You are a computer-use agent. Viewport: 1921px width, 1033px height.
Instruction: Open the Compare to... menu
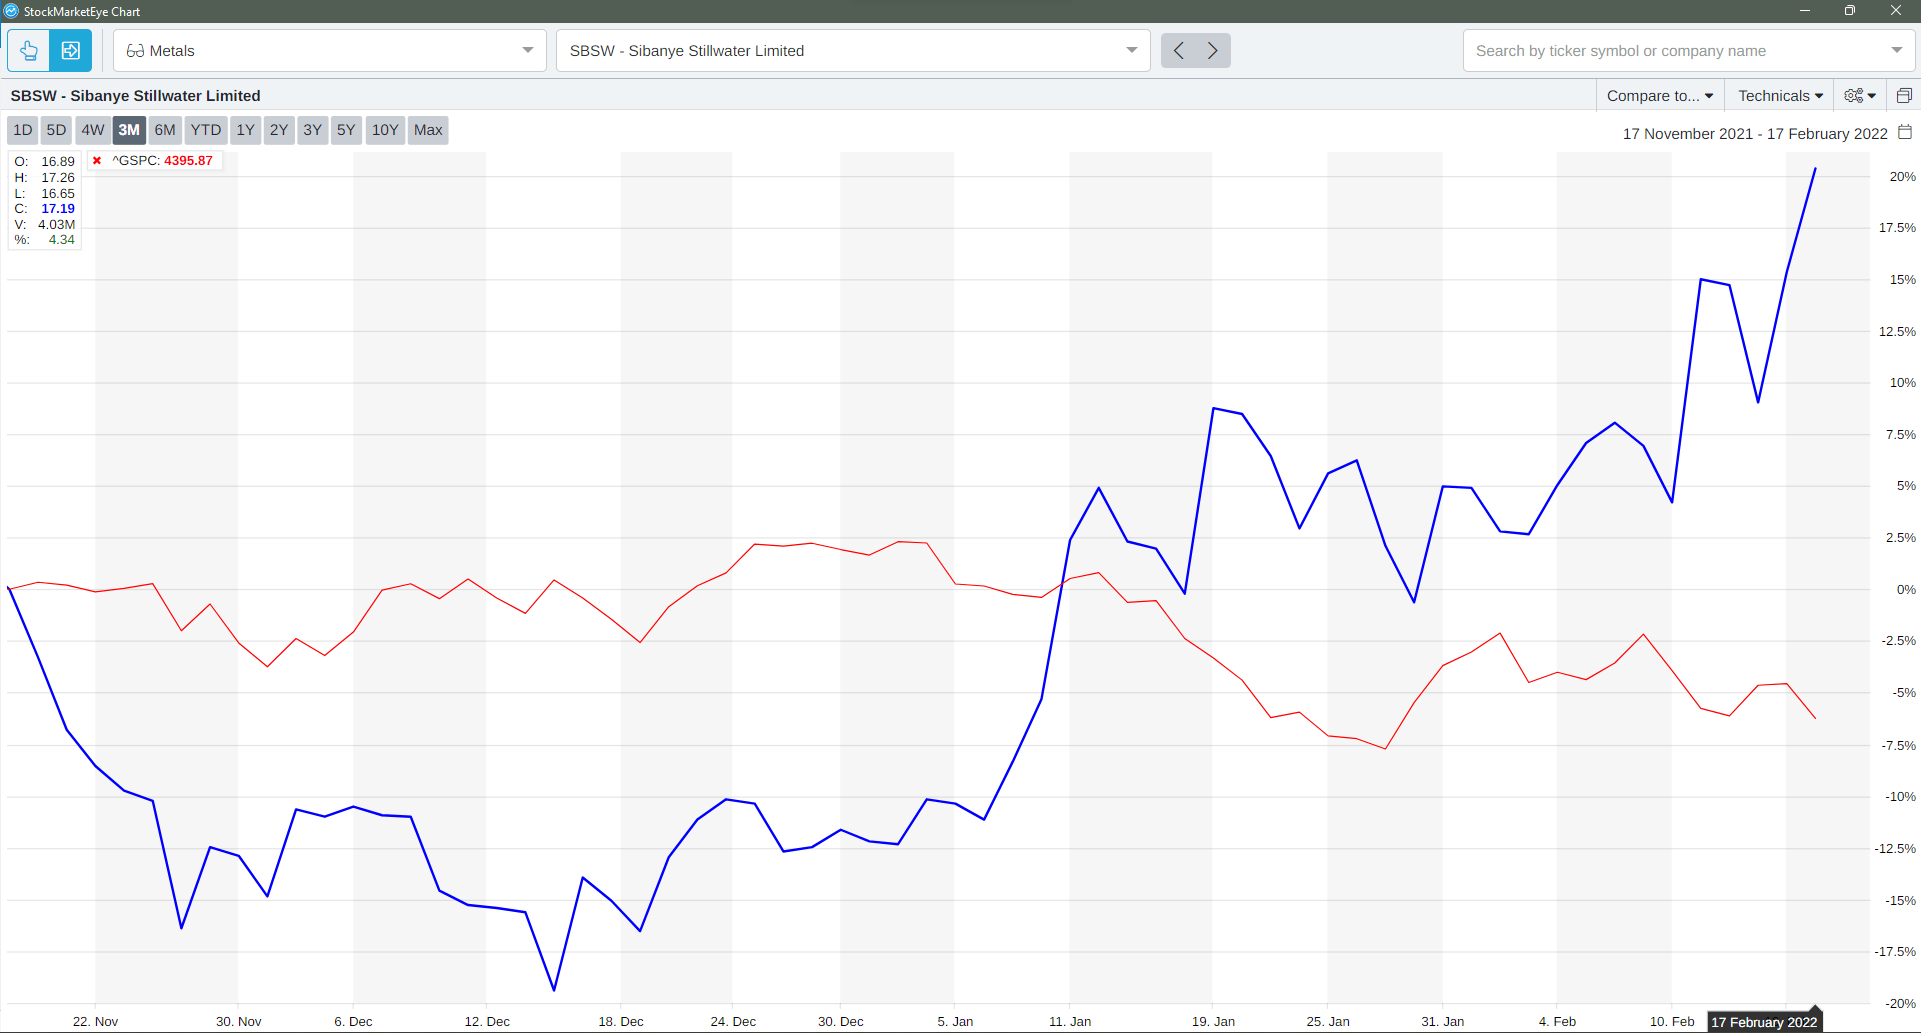pos(1660,96)
